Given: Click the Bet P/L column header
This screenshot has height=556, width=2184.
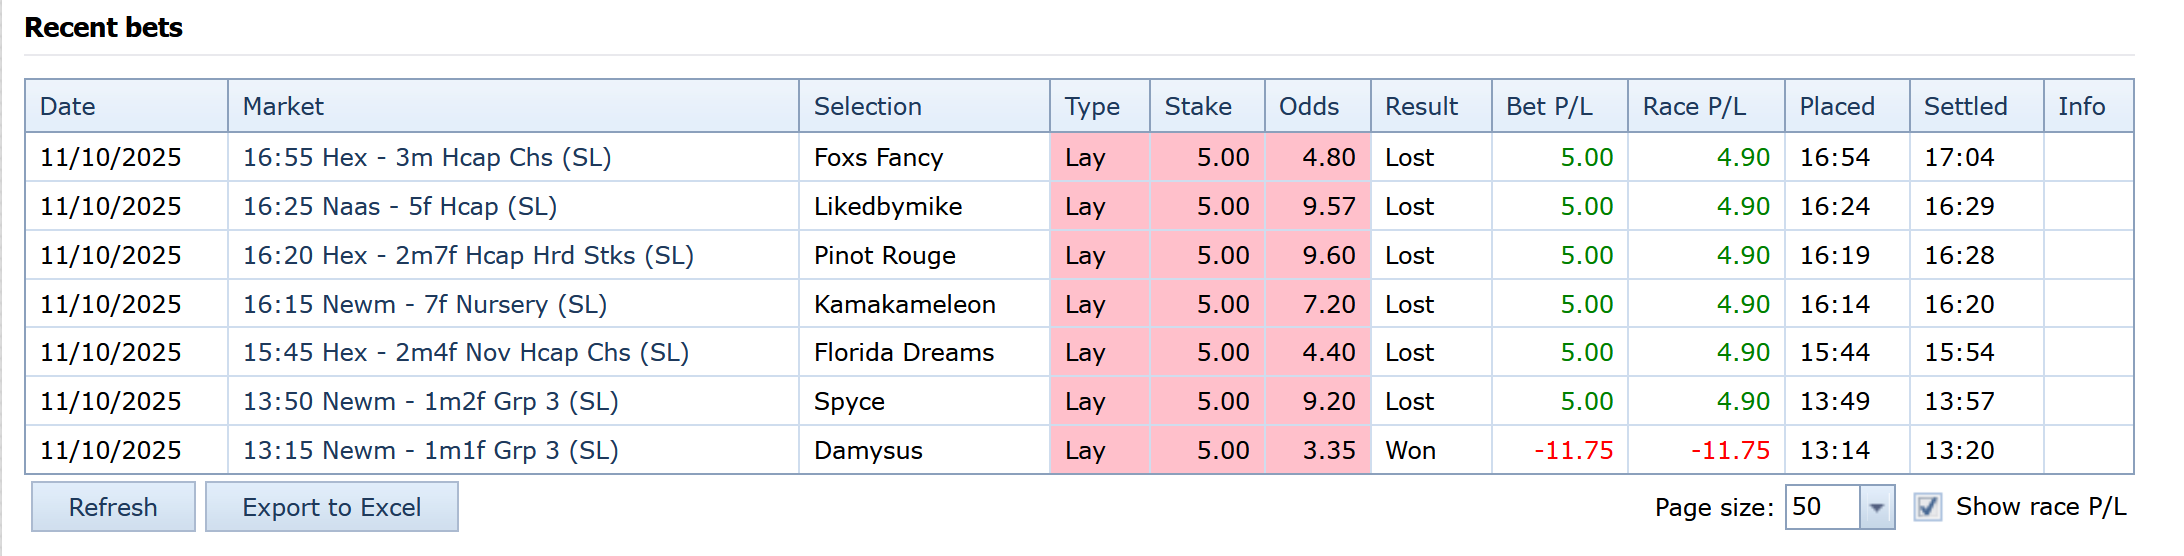Looking at the screenshot, I should 1549,106.
